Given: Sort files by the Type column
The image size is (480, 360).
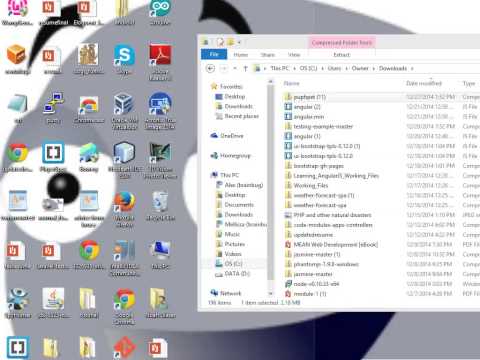Looking at the screenshot, I should (469, 83).
